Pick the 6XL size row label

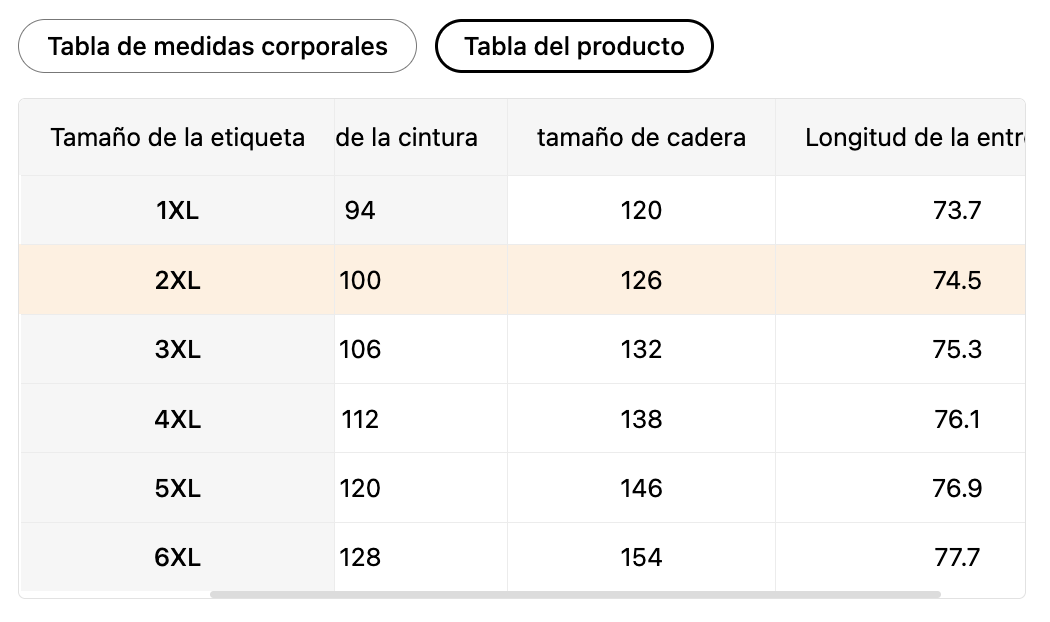[178, 557]
